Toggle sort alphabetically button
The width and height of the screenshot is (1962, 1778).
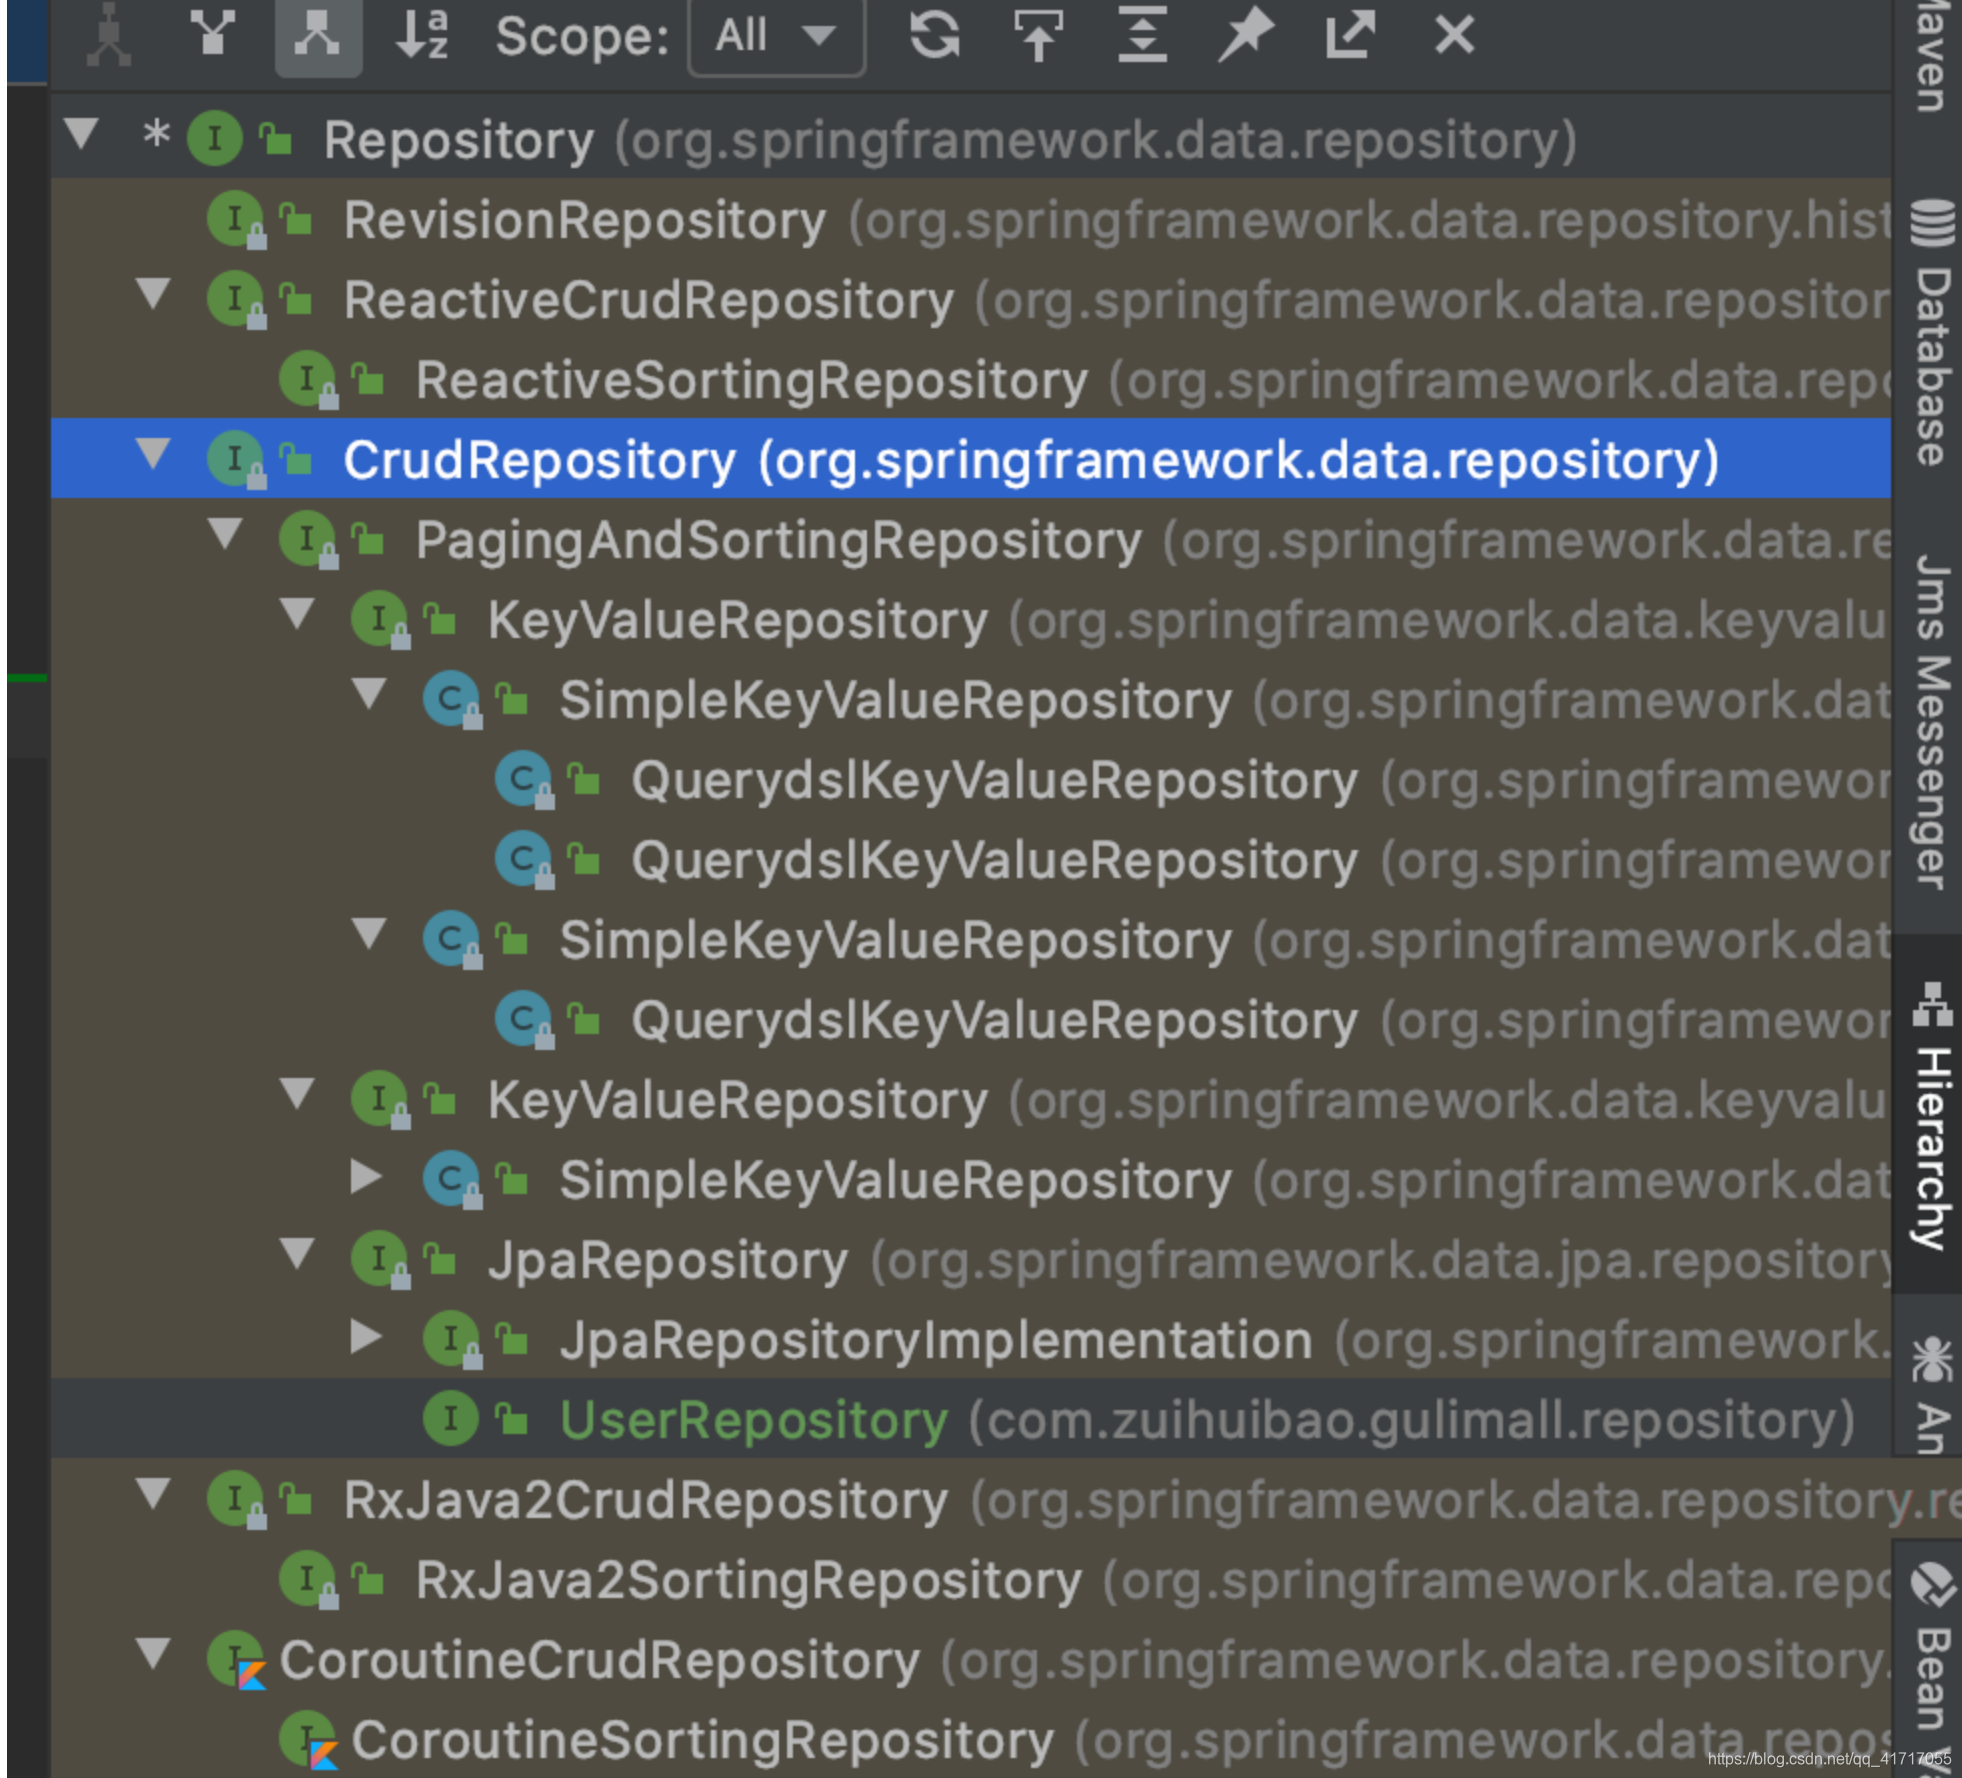point(423,35)
